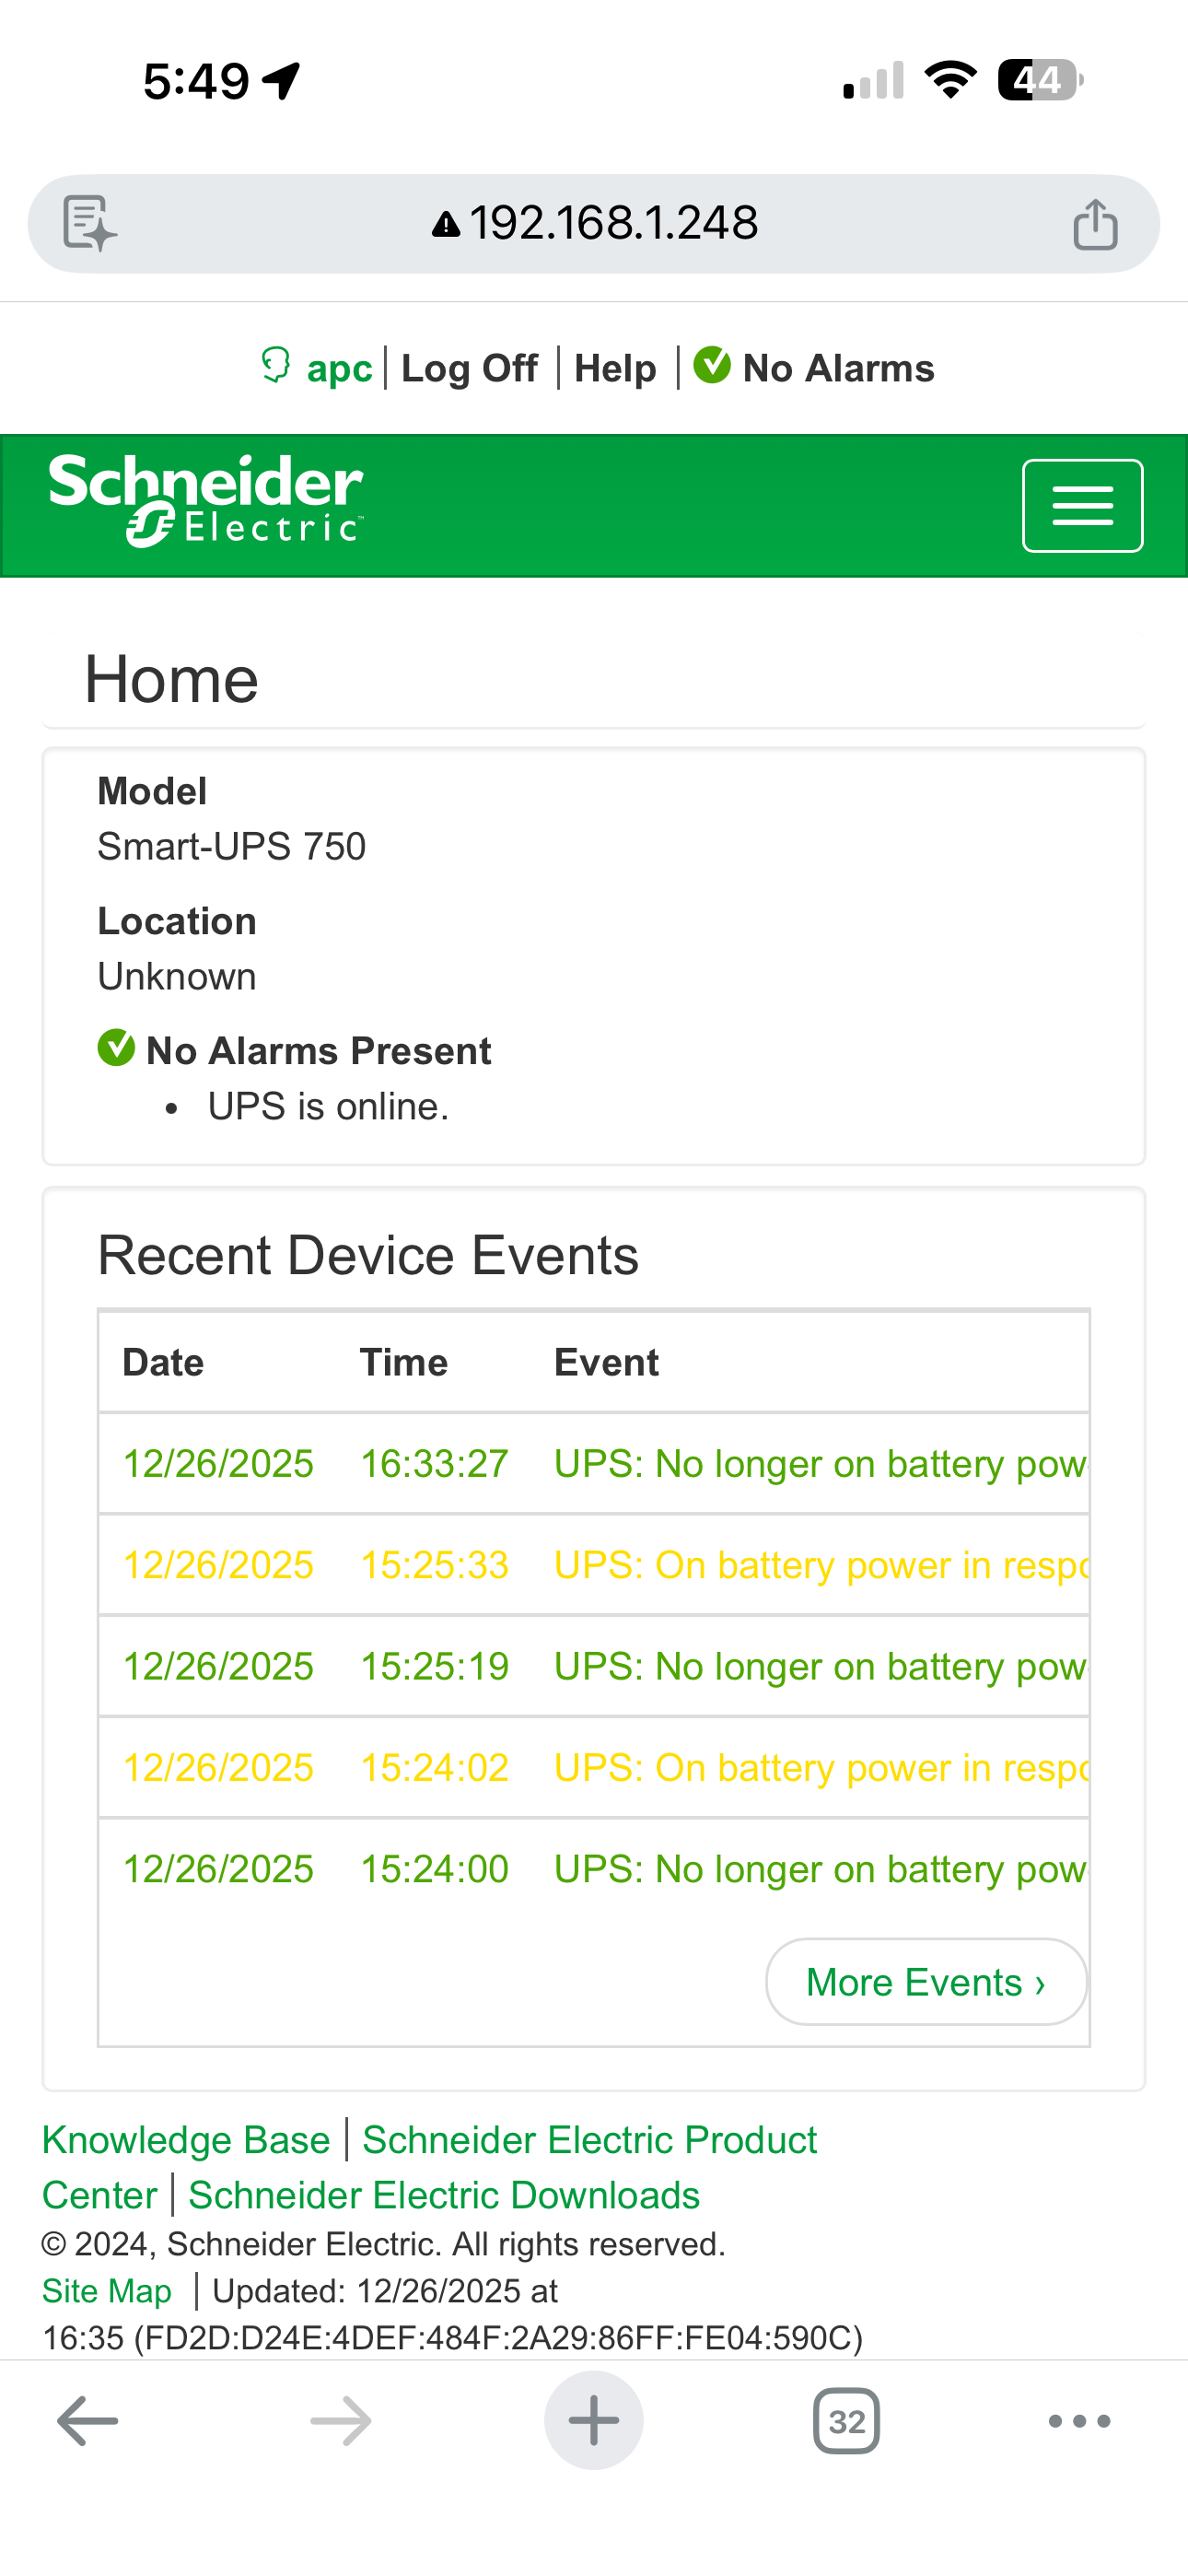
Task: Open the Site Map link
Action: point(107,2291)
